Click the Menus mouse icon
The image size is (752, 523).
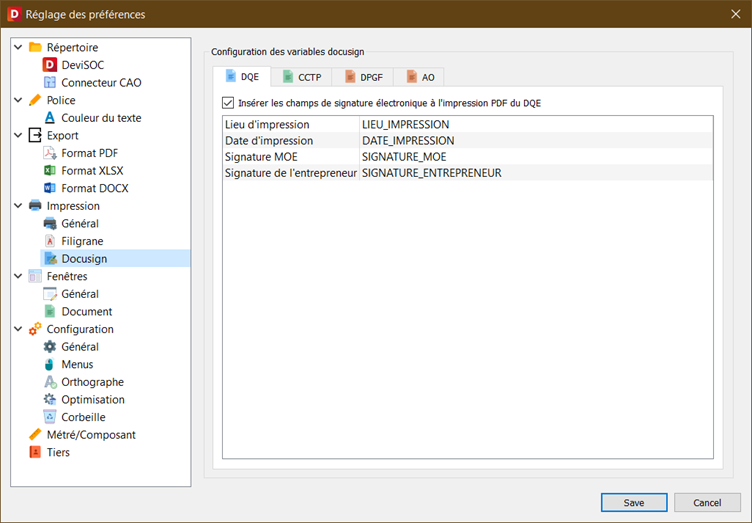(49, 364)
